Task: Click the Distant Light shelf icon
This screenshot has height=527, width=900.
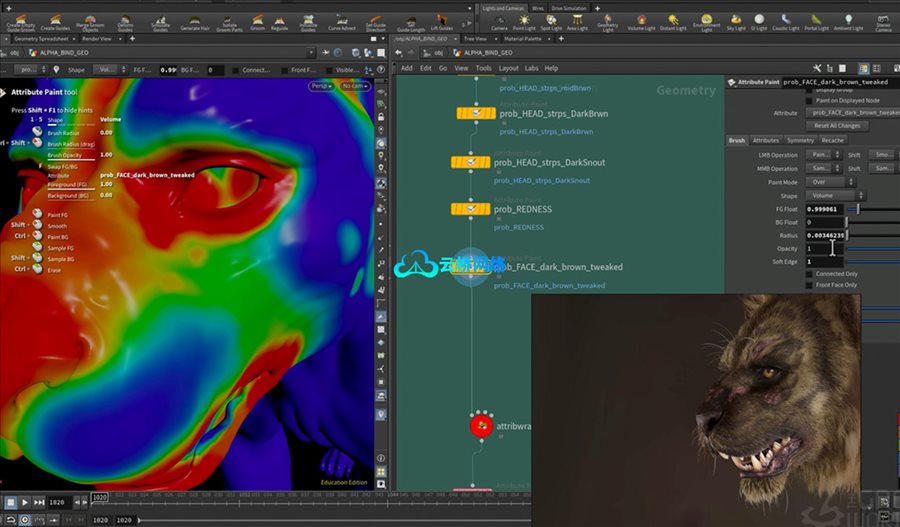Action: (x=673, y=22)
